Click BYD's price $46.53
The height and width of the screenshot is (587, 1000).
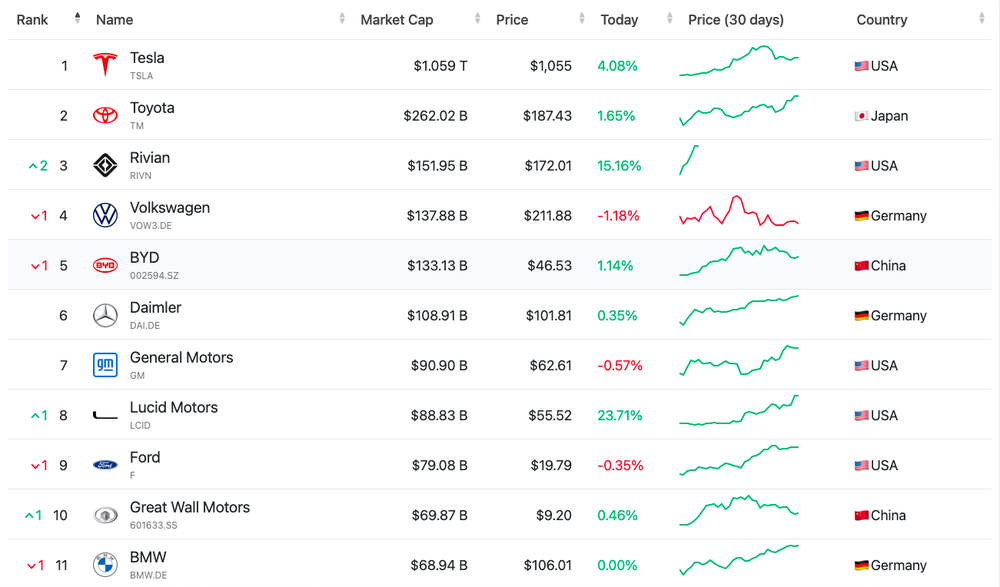coord(549,265)
